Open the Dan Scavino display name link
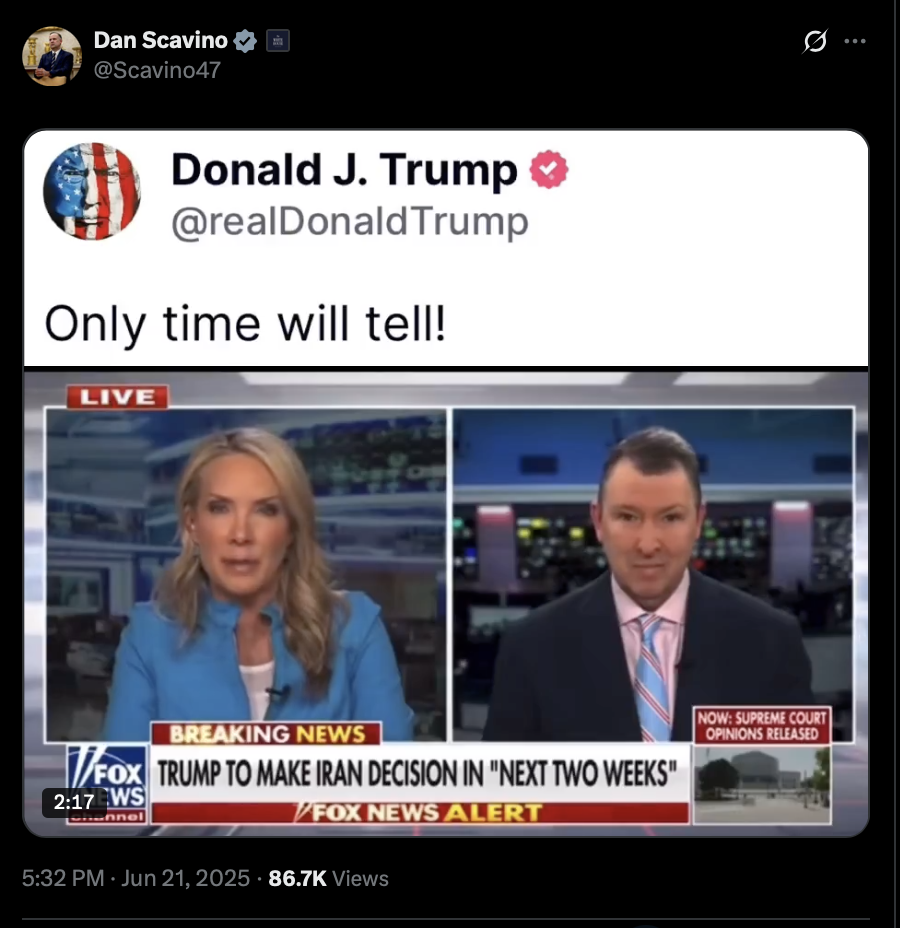 [x=160, y=40]
